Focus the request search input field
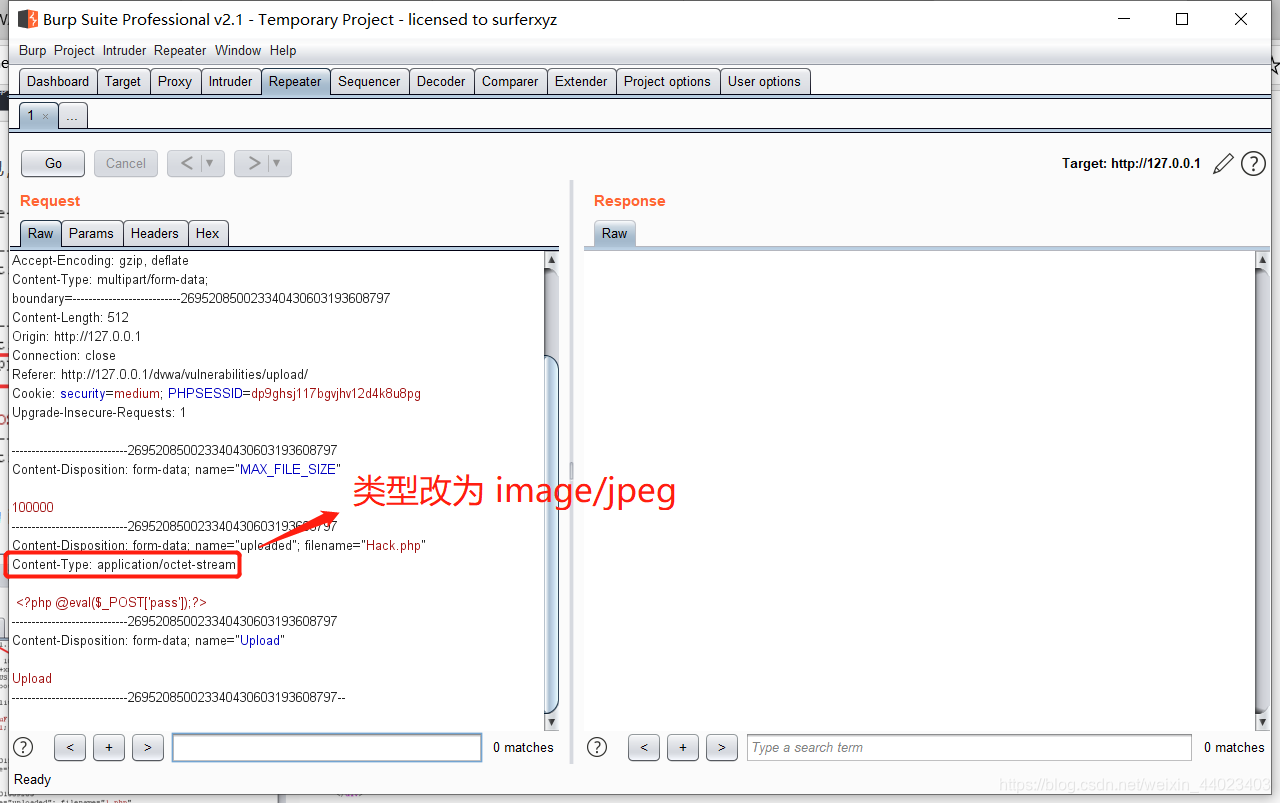This screenshot has width=1280, height=803. pyautogui.click(x=327, y=747)
